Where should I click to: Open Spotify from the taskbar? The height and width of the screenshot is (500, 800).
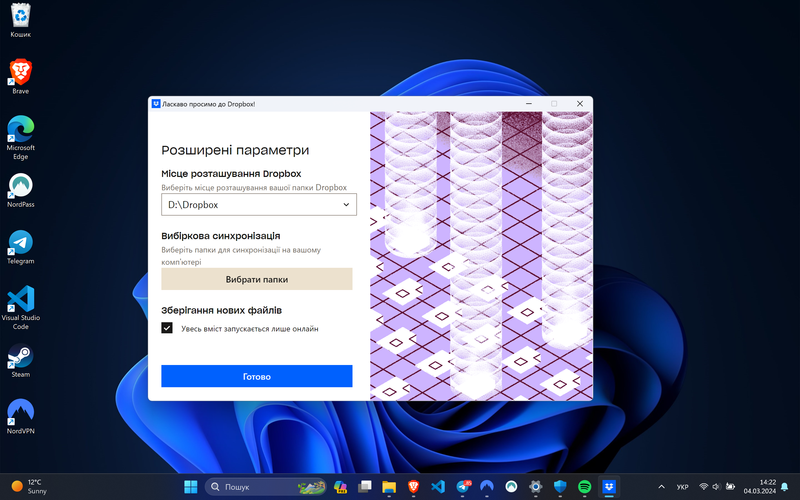[x=585, y=486]
